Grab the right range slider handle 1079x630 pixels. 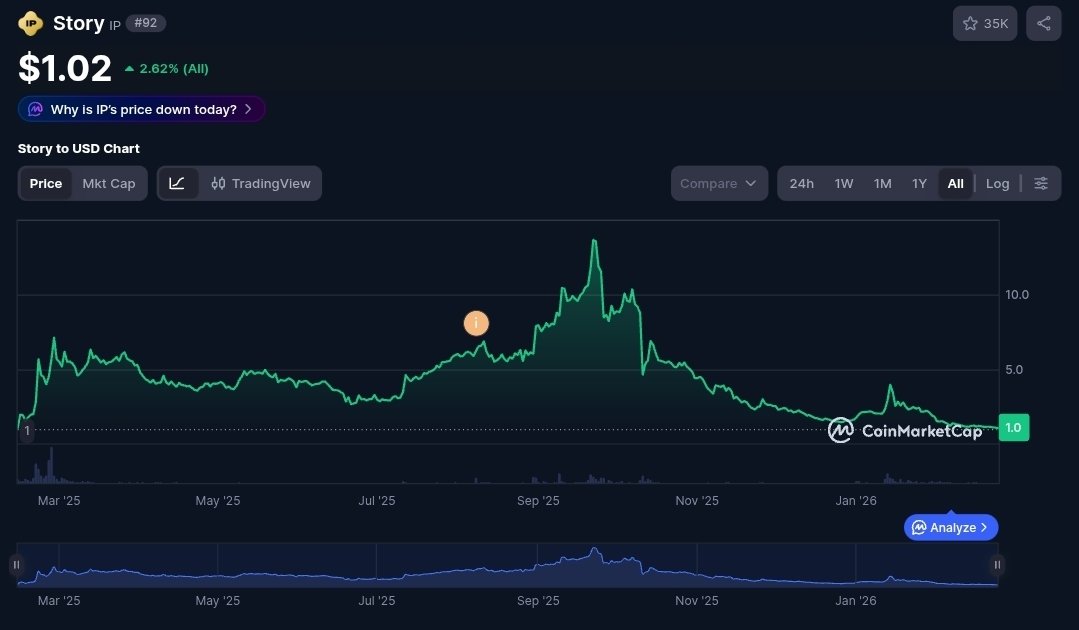[997, 565]
